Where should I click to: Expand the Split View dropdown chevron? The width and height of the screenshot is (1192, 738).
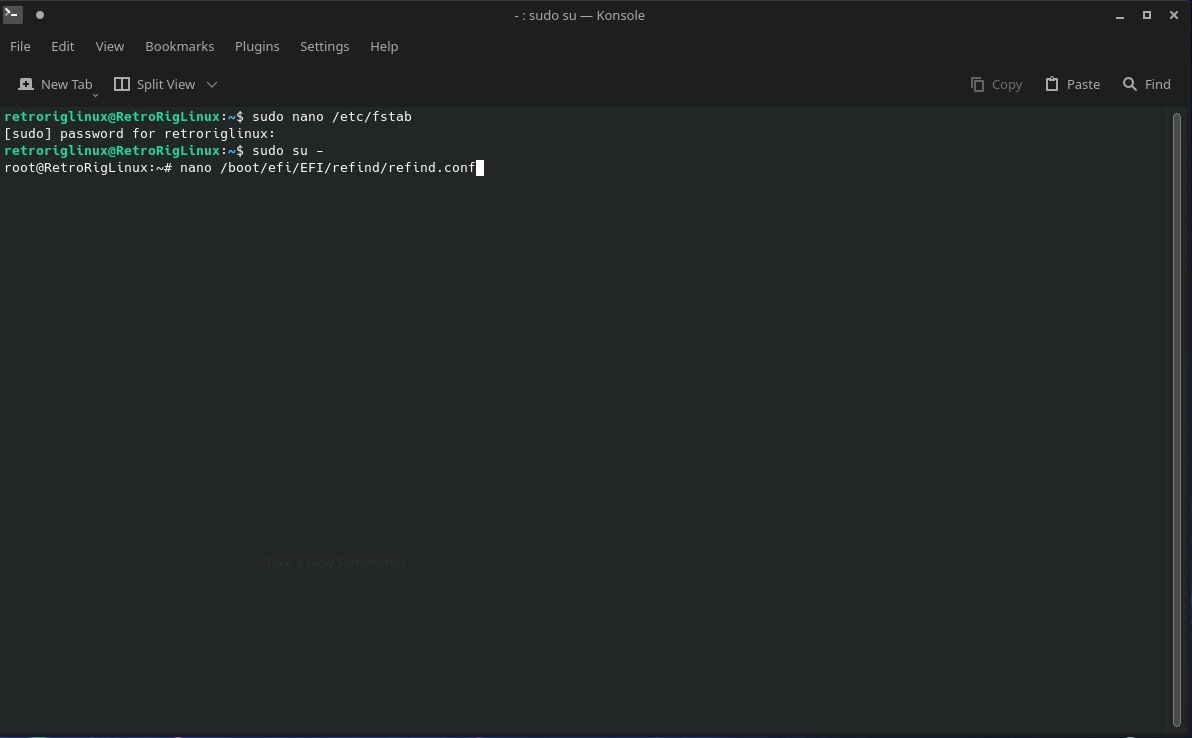click(x=212, y=85)
